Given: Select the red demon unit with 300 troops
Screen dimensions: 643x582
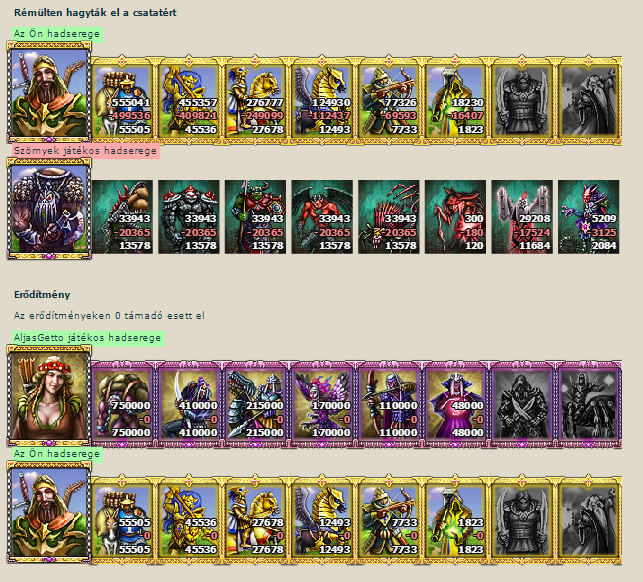Looking at the screenshot, I should point(455,217).
